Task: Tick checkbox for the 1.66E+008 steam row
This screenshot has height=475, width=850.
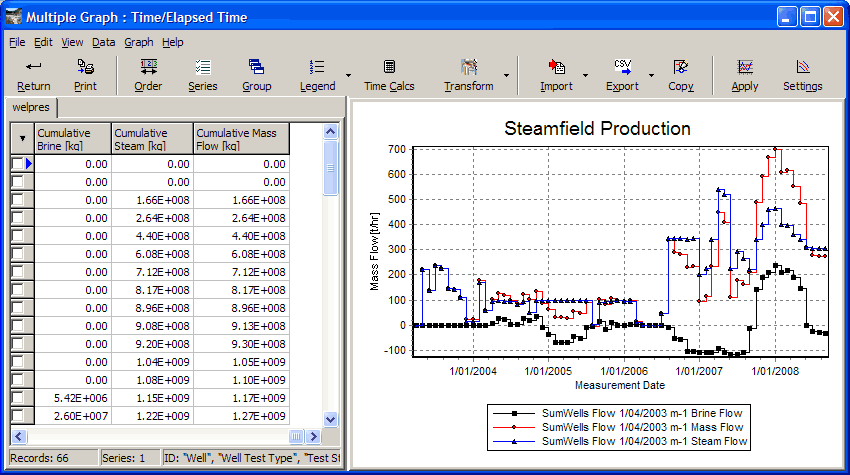Action: pyautogui.click(x=17, y=200)
